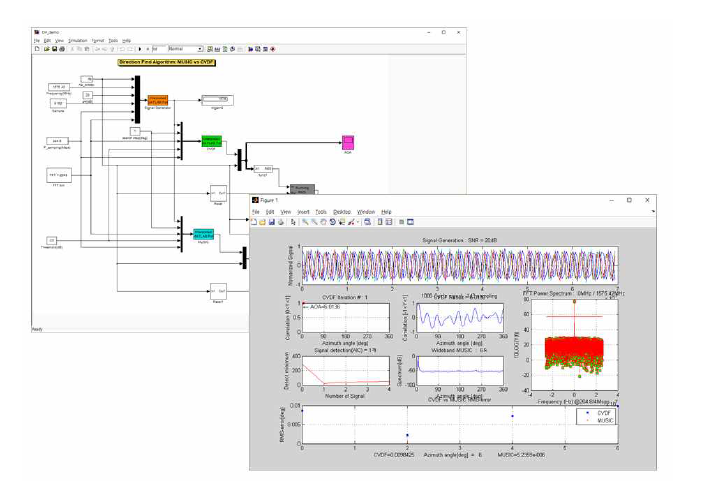Screen dimensions: 705x484
Task: Click the CVDF/MUSIC legend box in bottom plot
Action: click(x=597, y=417)
